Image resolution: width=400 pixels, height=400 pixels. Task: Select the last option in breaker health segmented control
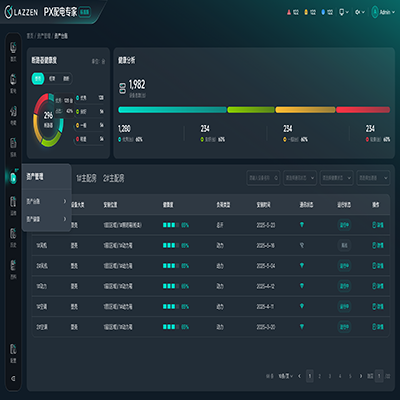[x=66, y=79]
